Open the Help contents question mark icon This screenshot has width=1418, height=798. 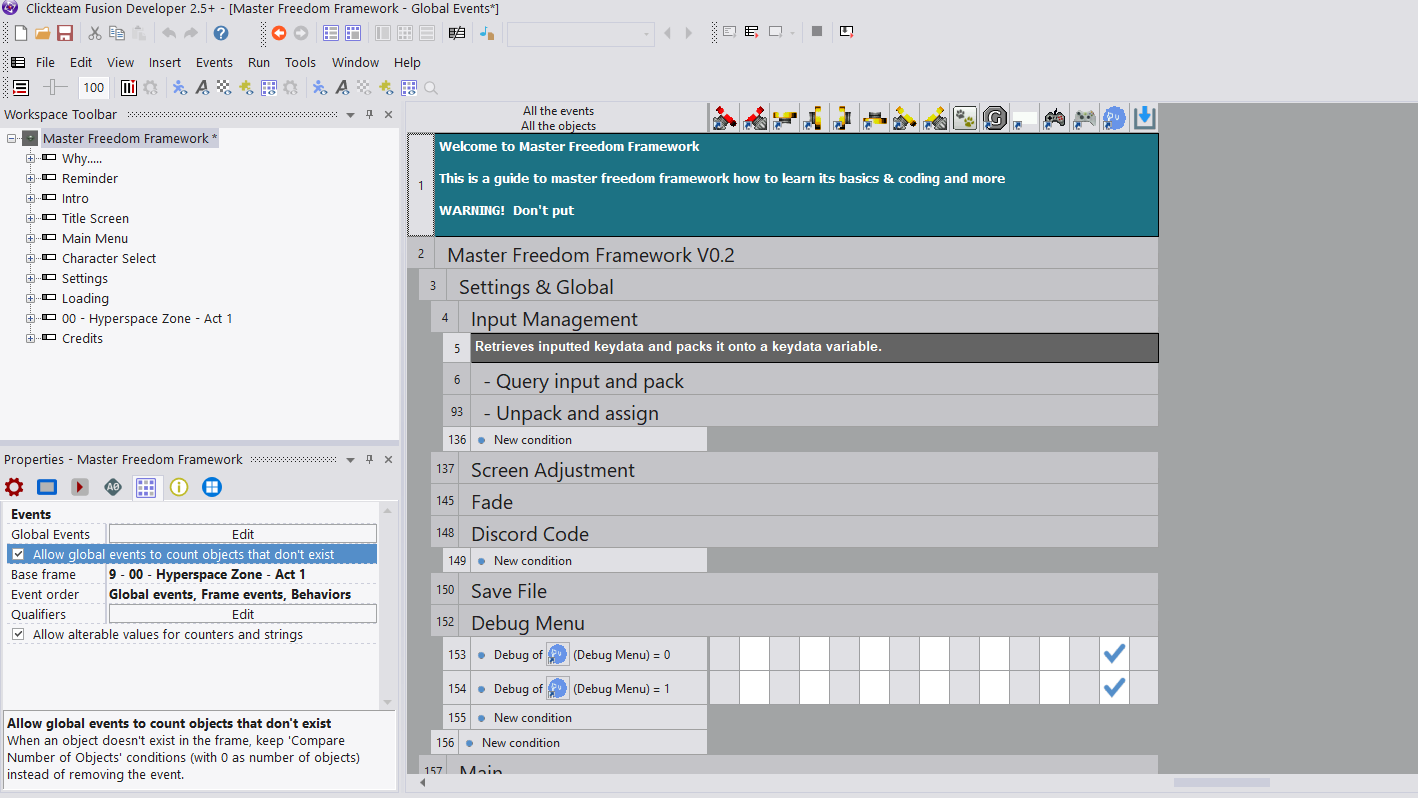point(221,33)
